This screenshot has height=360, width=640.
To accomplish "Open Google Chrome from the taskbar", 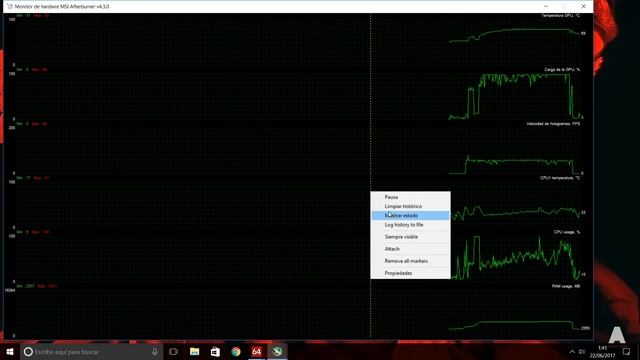I will coord(236,351).
